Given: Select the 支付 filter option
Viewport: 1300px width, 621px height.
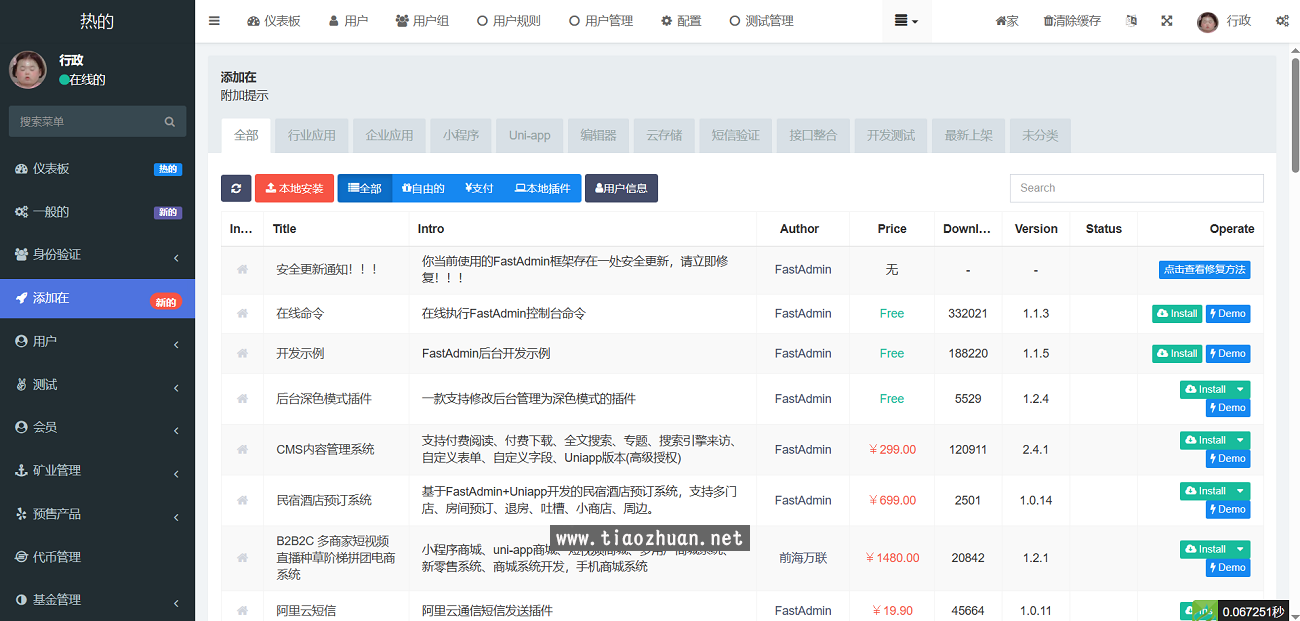Looking at the screenshot, I should 479,188.
